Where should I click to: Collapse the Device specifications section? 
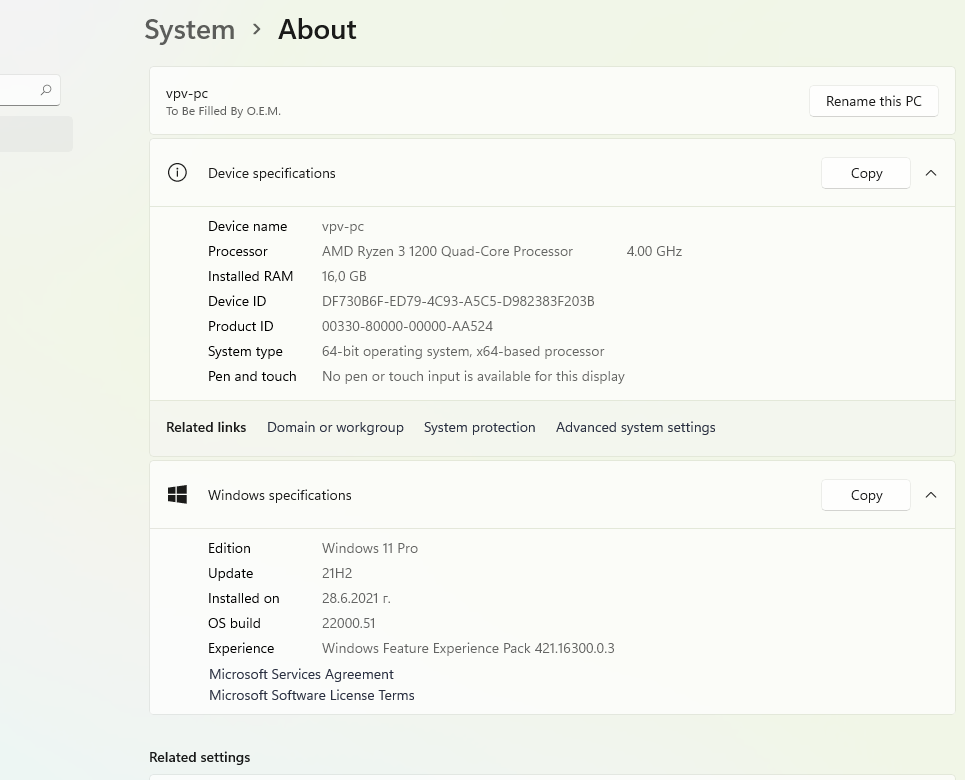[x=931, y=173]
